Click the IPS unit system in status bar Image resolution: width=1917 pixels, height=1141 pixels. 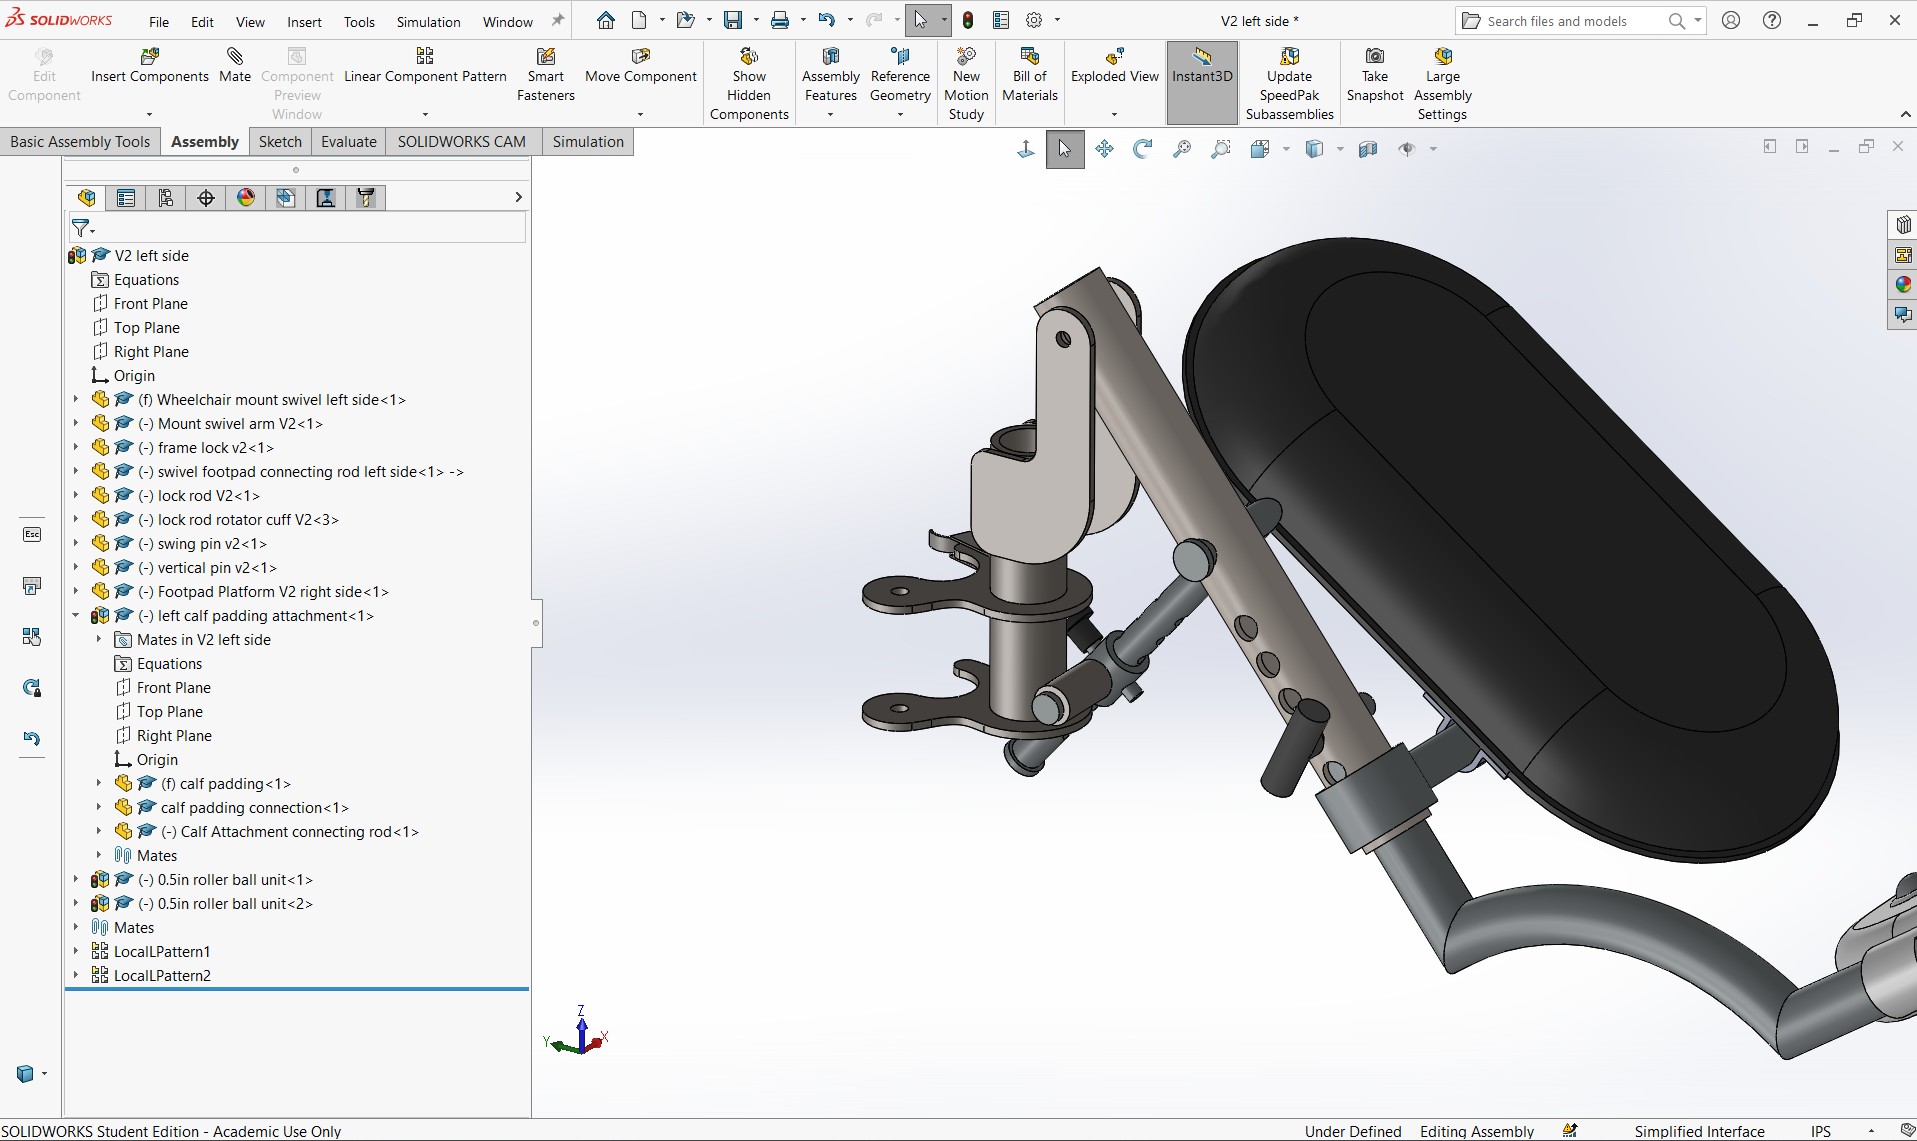tap(1820, 1131)
